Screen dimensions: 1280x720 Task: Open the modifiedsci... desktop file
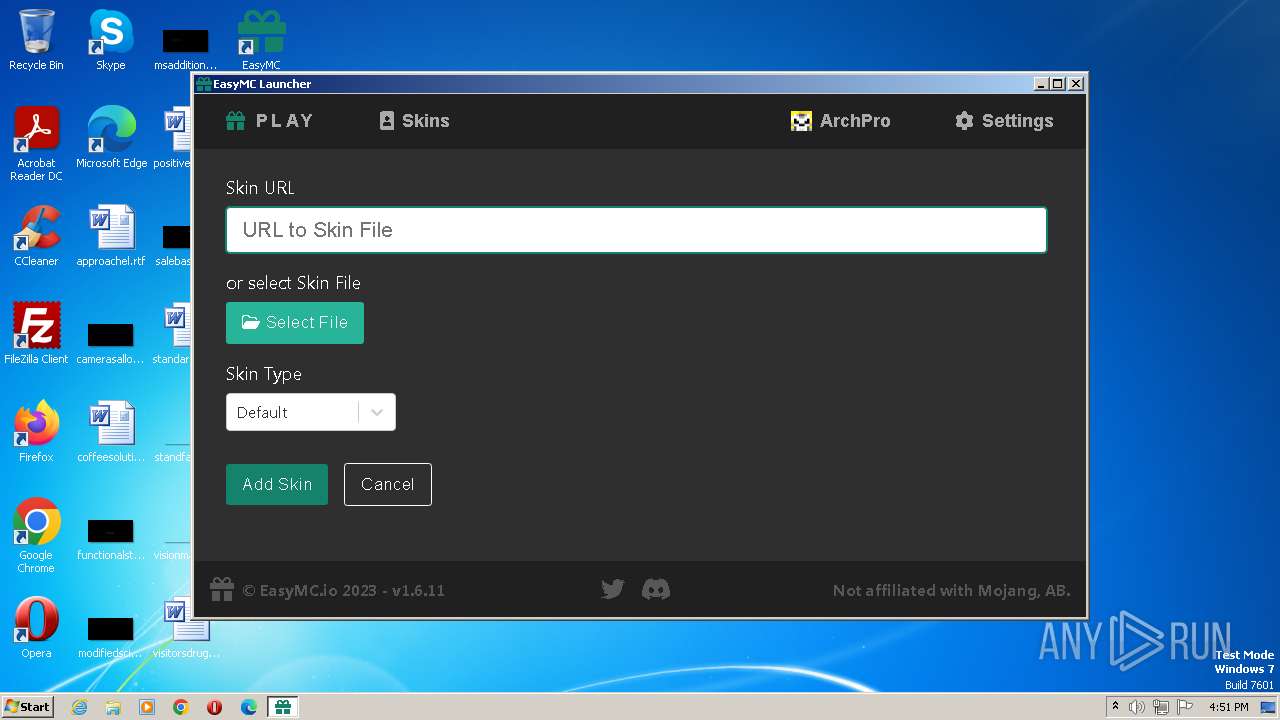click(111, 634)
